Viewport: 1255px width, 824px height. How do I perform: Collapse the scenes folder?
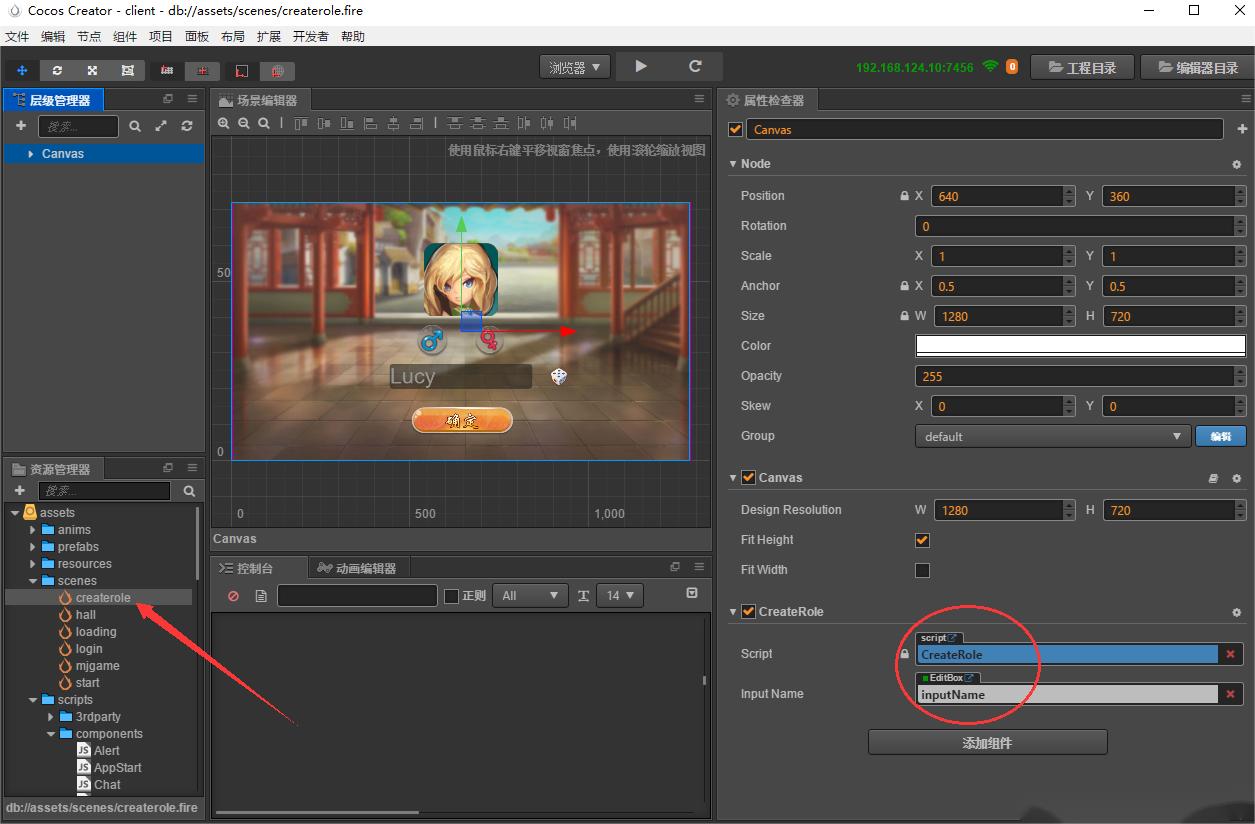(x=33, y=581)
